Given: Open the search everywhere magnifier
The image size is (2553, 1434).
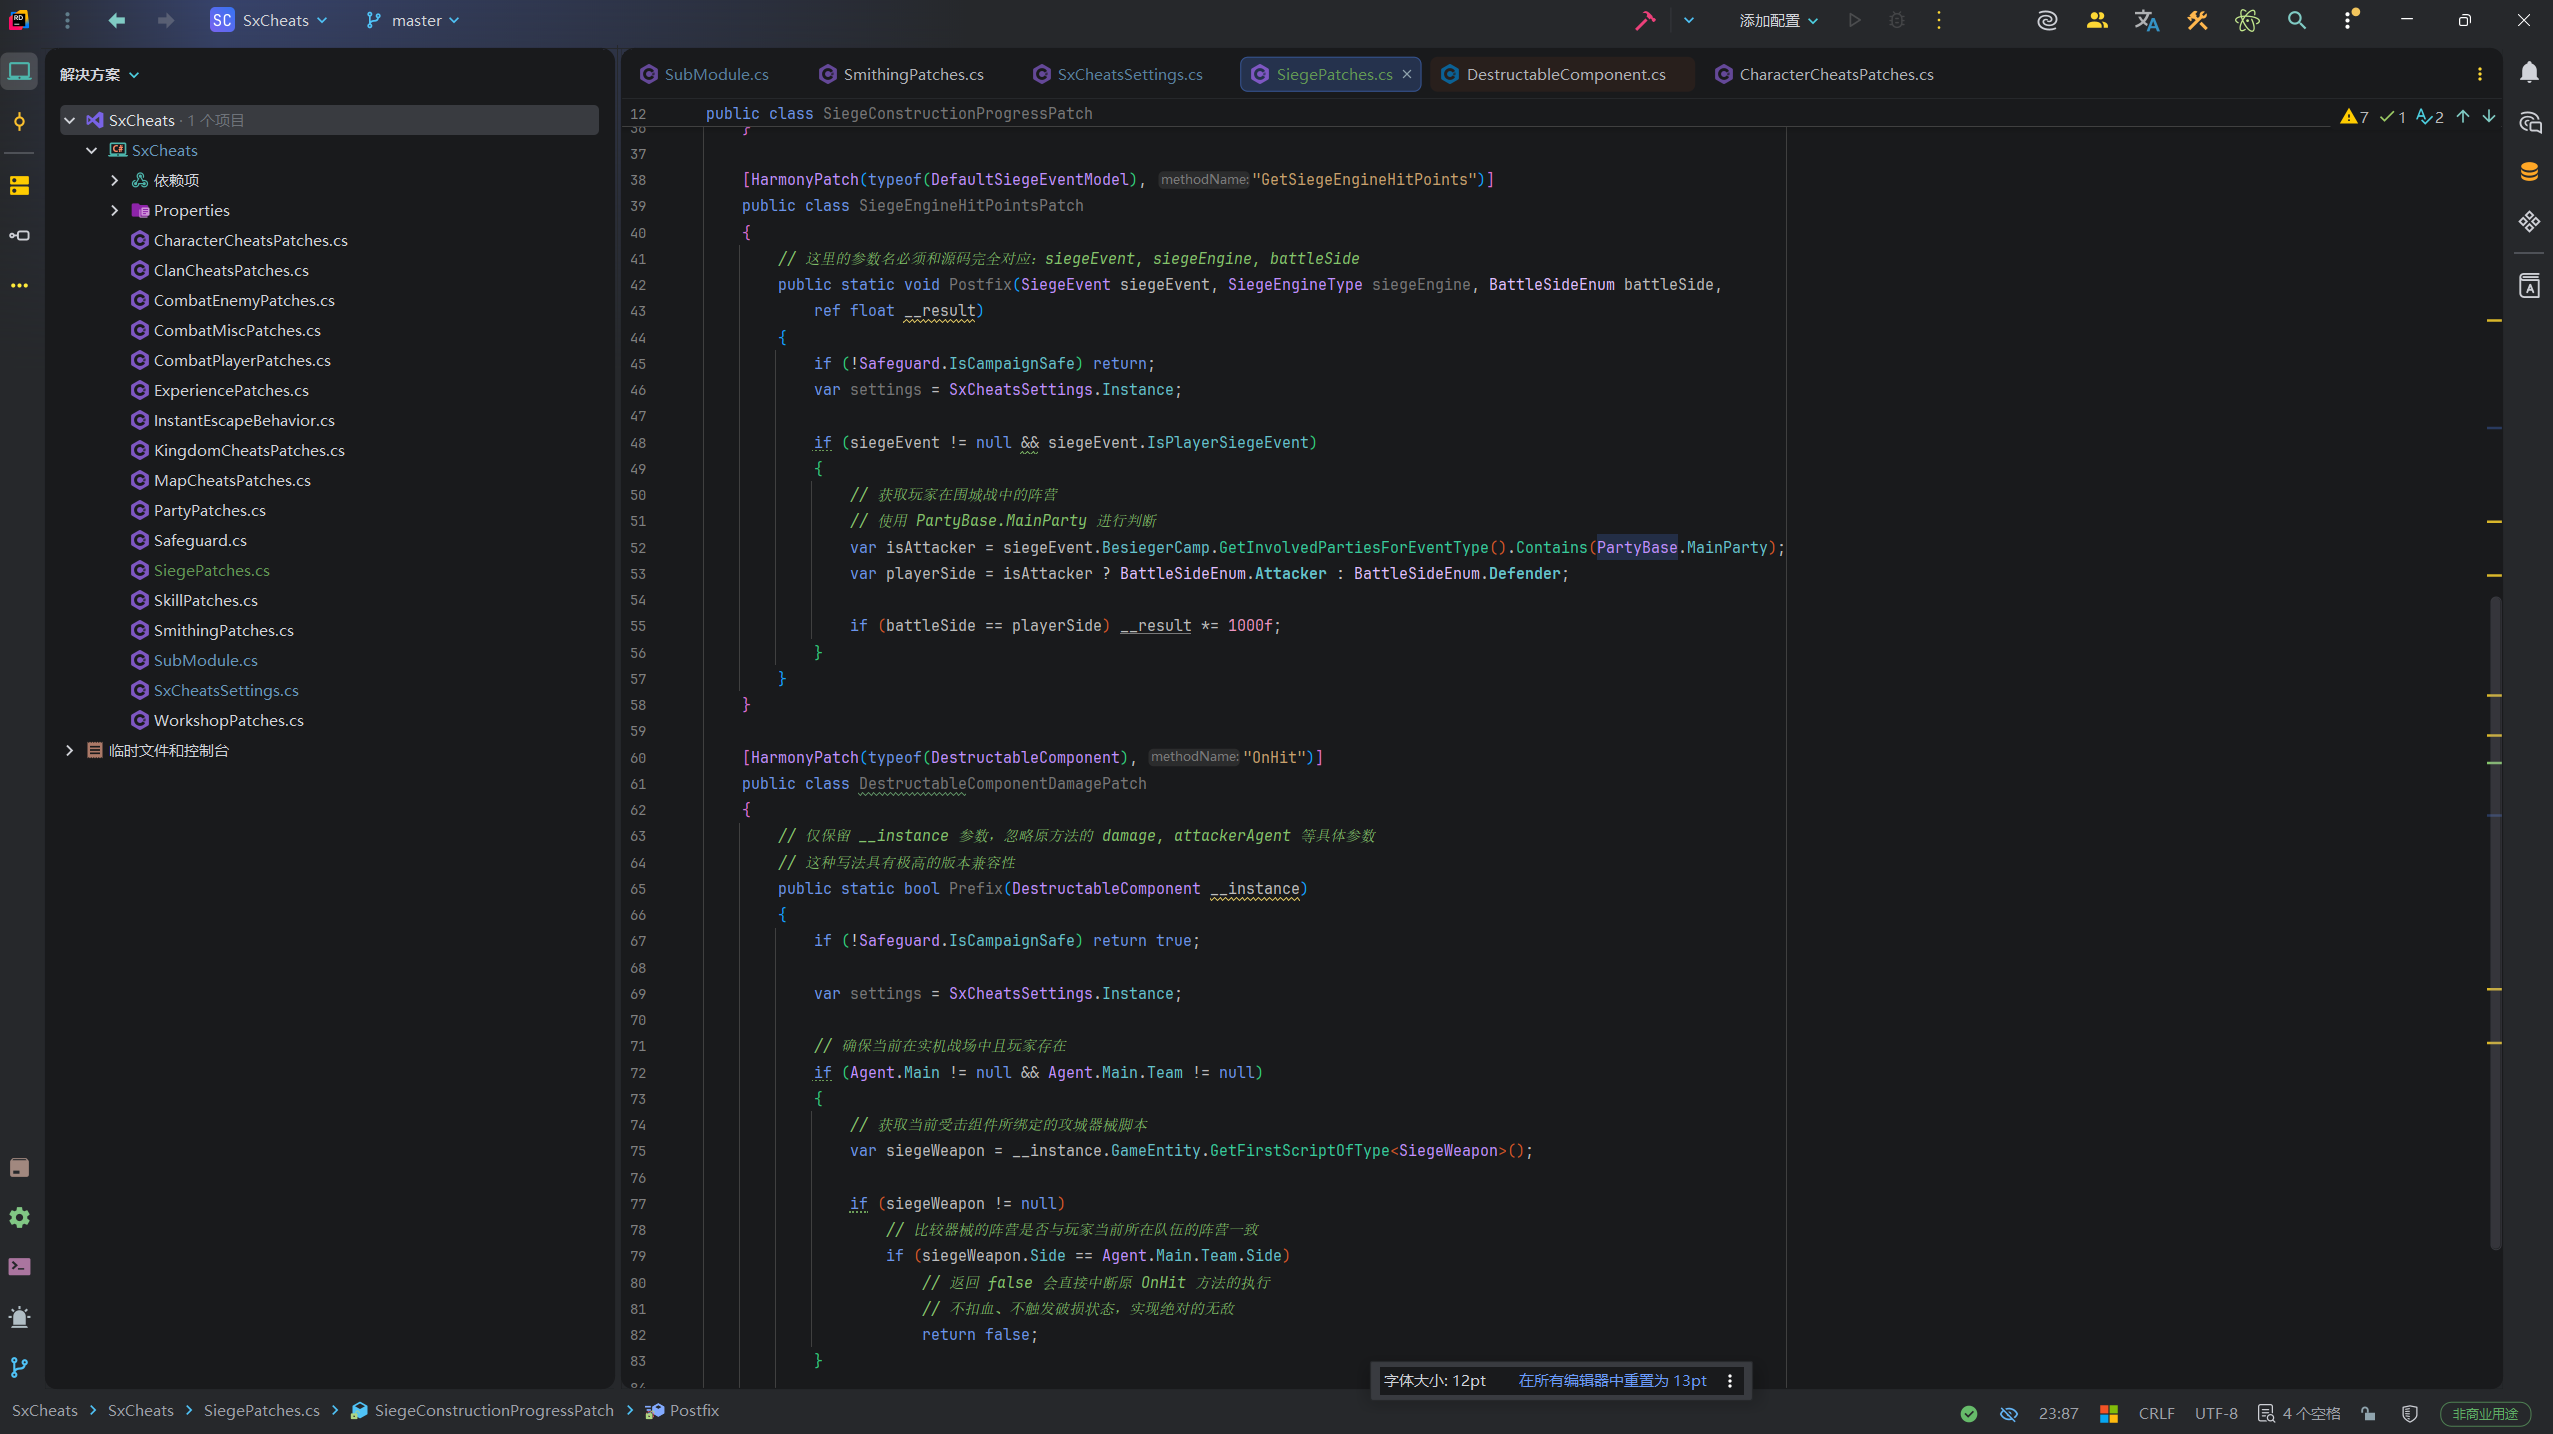Looking at the screenshot, I should 2297,20.
